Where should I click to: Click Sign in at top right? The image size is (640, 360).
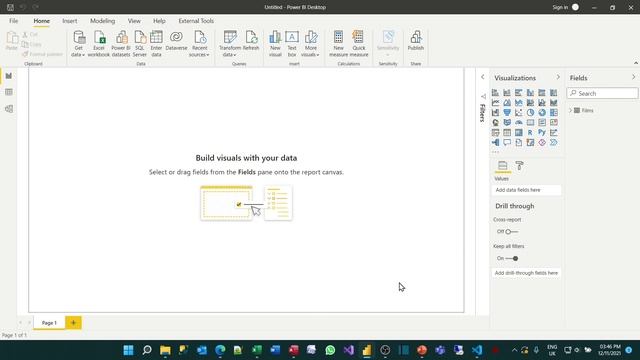[560, 7]
